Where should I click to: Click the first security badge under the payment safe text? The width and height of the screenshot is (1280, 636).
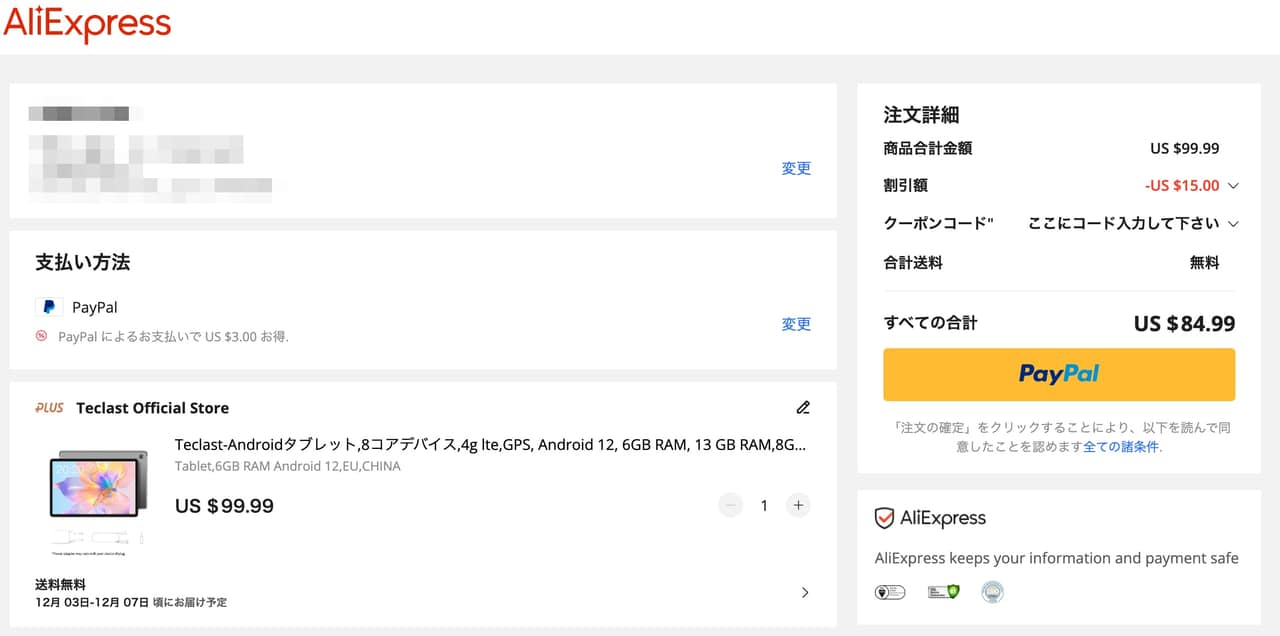889,592
